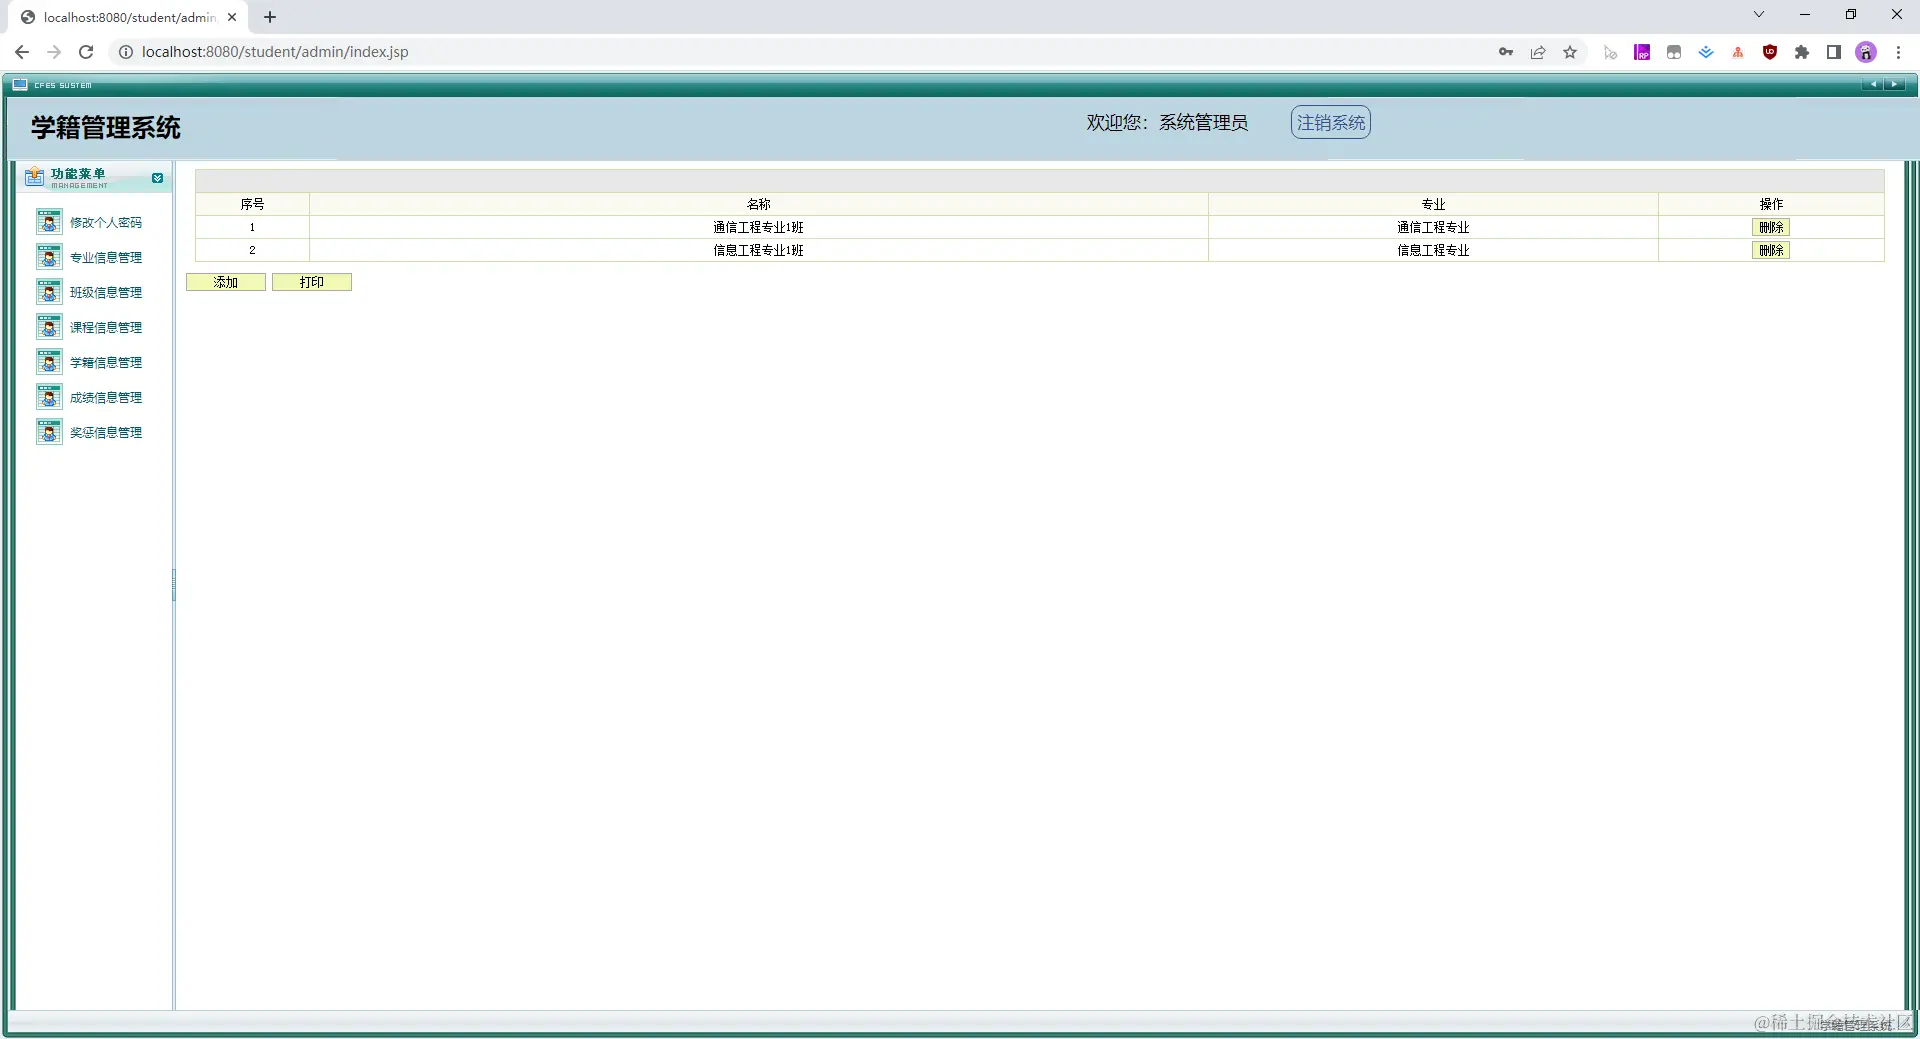Reload the current page
The image size is (1920, 1039).
click(86, 52)
